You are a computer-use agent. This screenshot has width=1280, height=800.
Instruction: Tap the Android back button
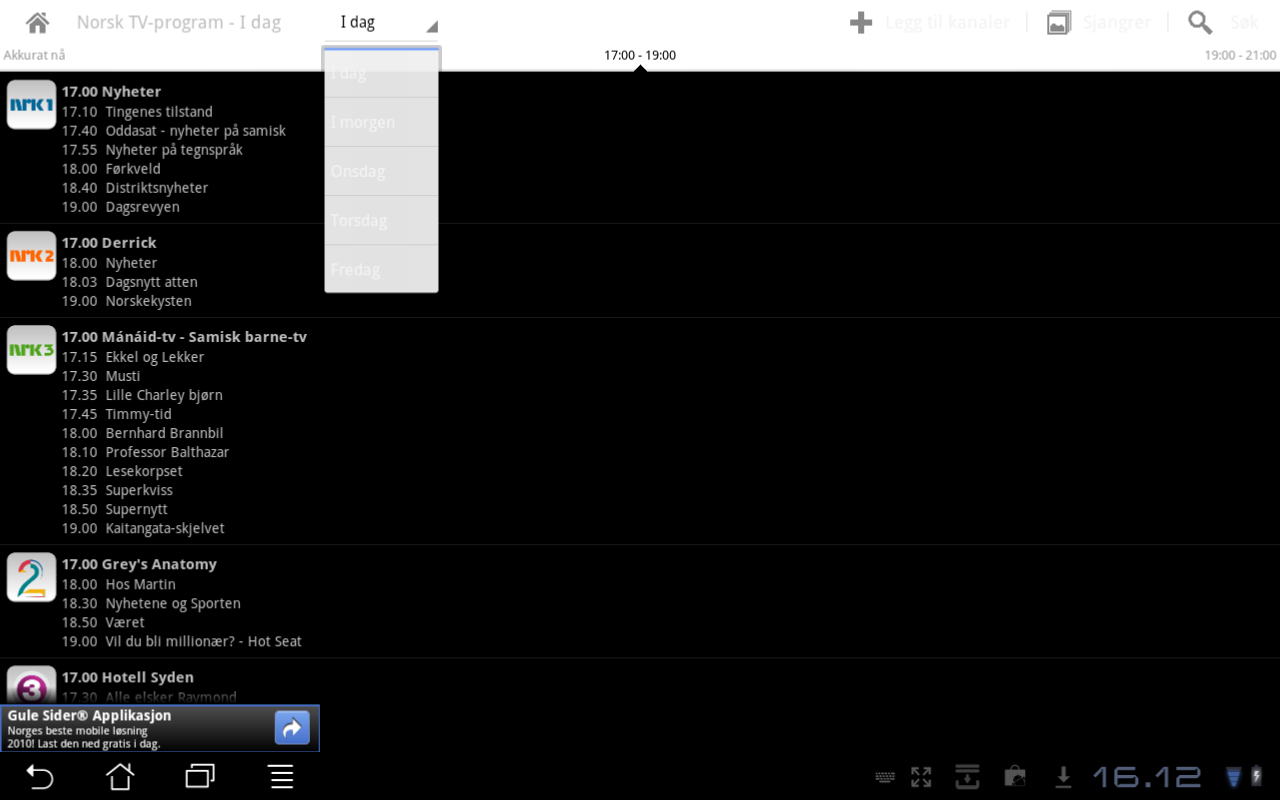39,776
